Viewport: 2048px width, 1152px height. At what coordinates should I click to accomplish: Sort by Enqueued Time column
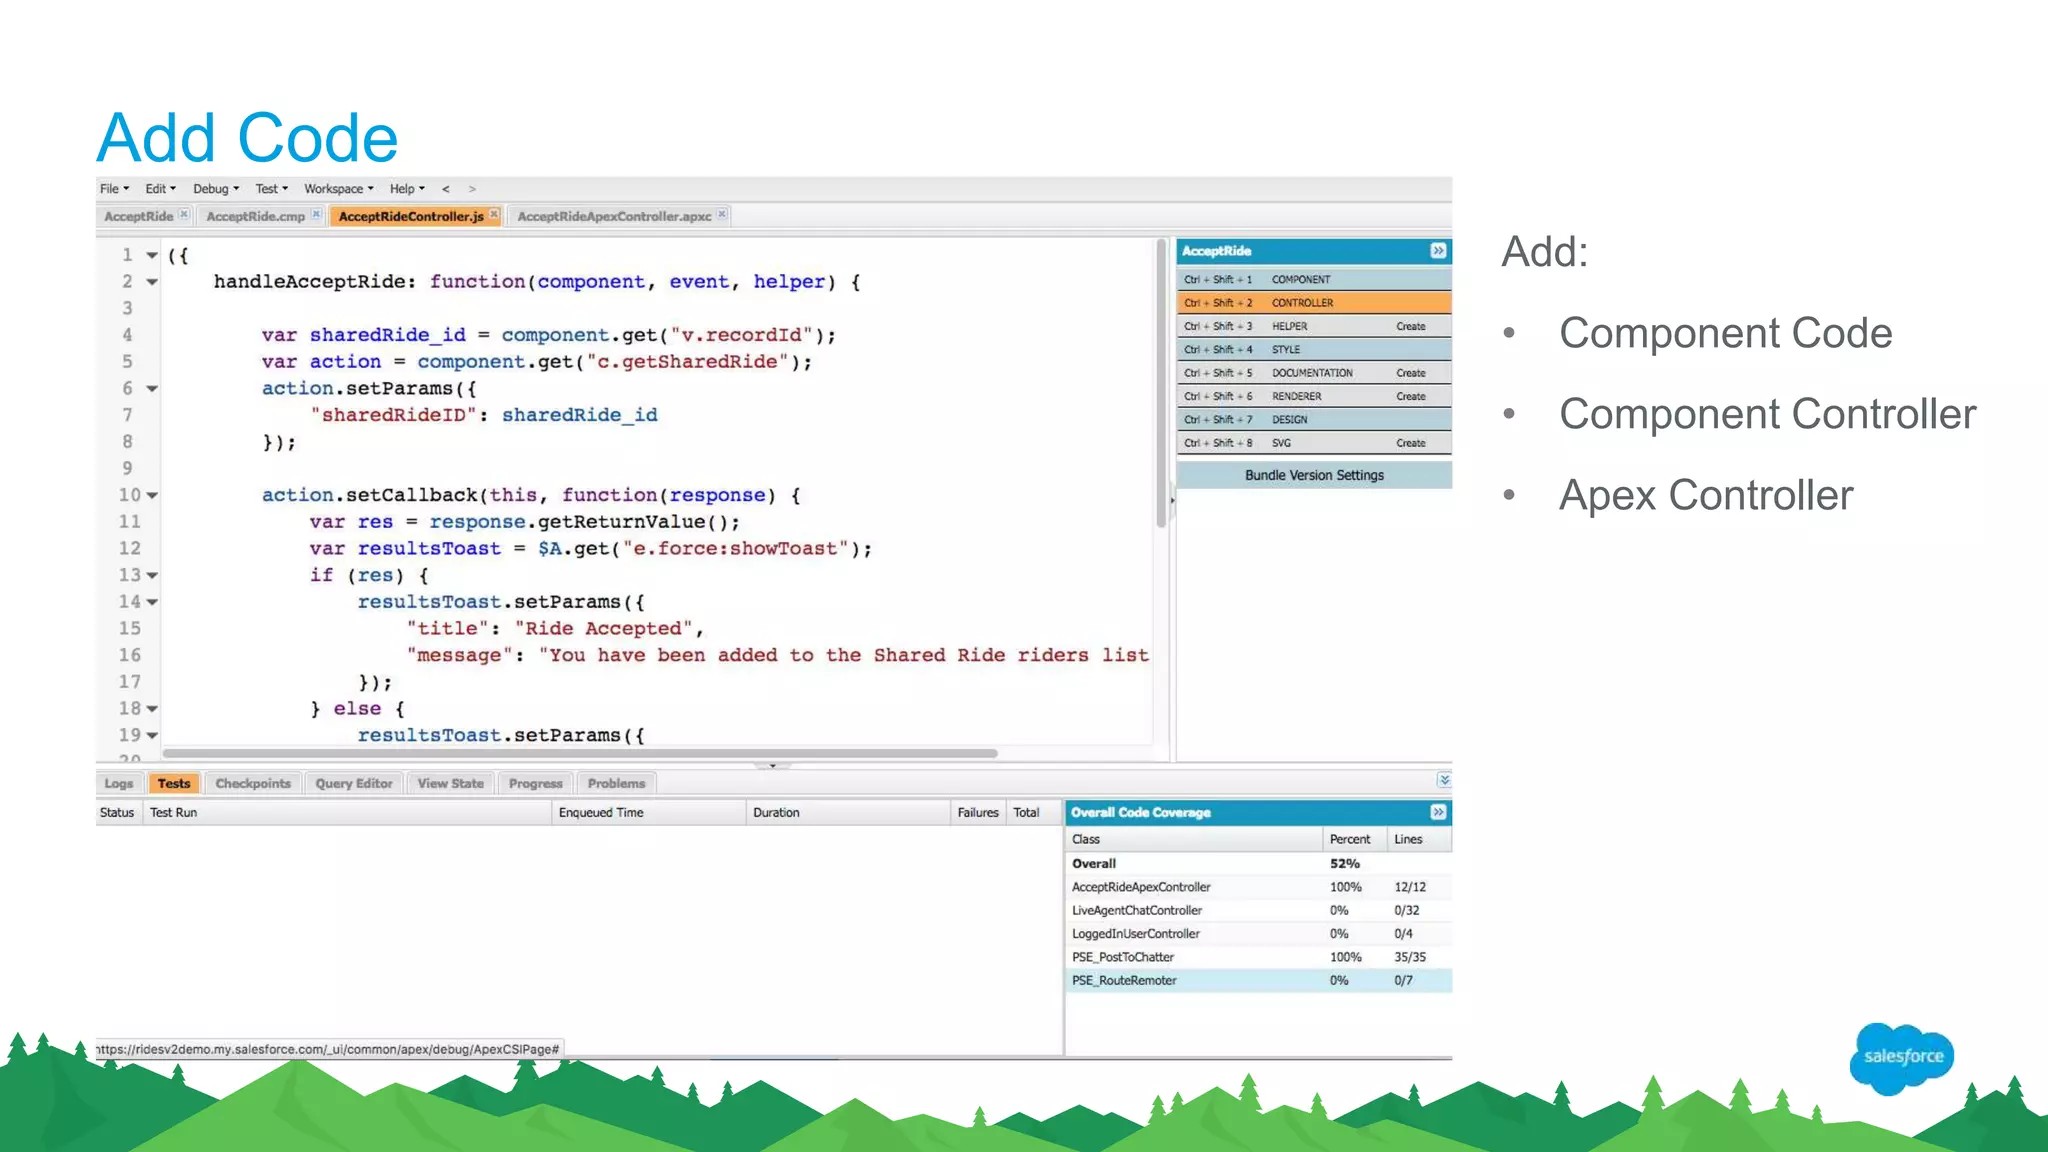[649, 812]
